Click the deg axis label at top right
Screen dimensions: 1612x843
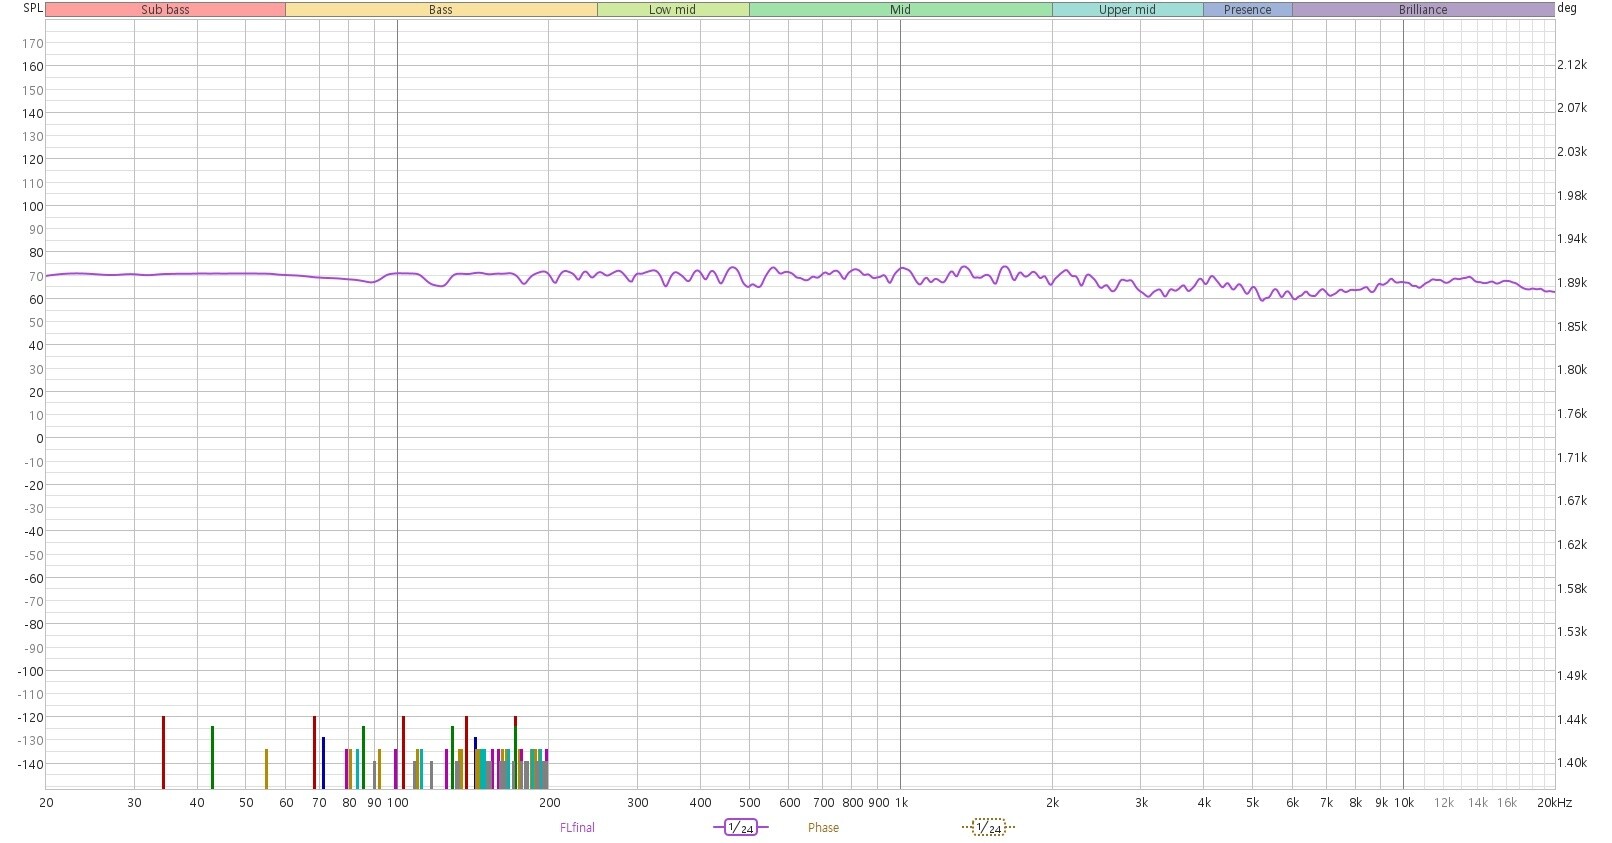click(1567, 8)
